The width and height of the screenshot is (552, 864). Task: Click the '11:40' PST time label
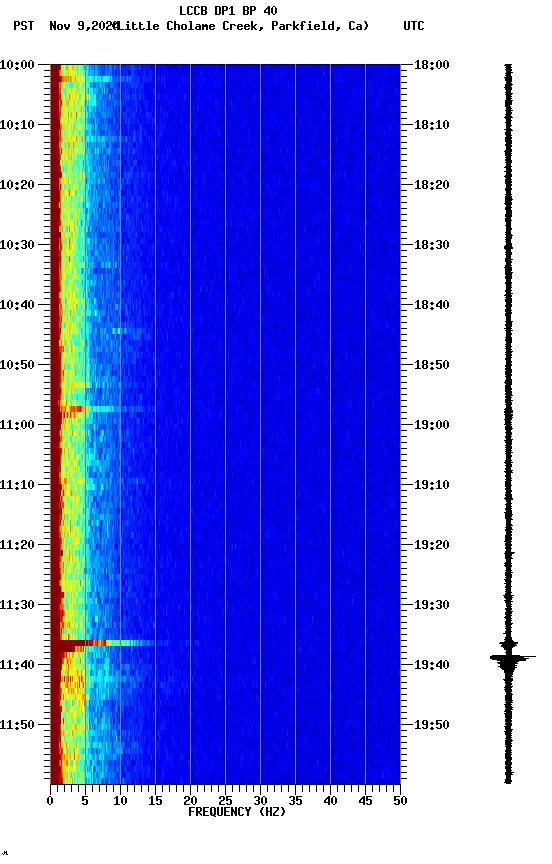pos(17,665)
